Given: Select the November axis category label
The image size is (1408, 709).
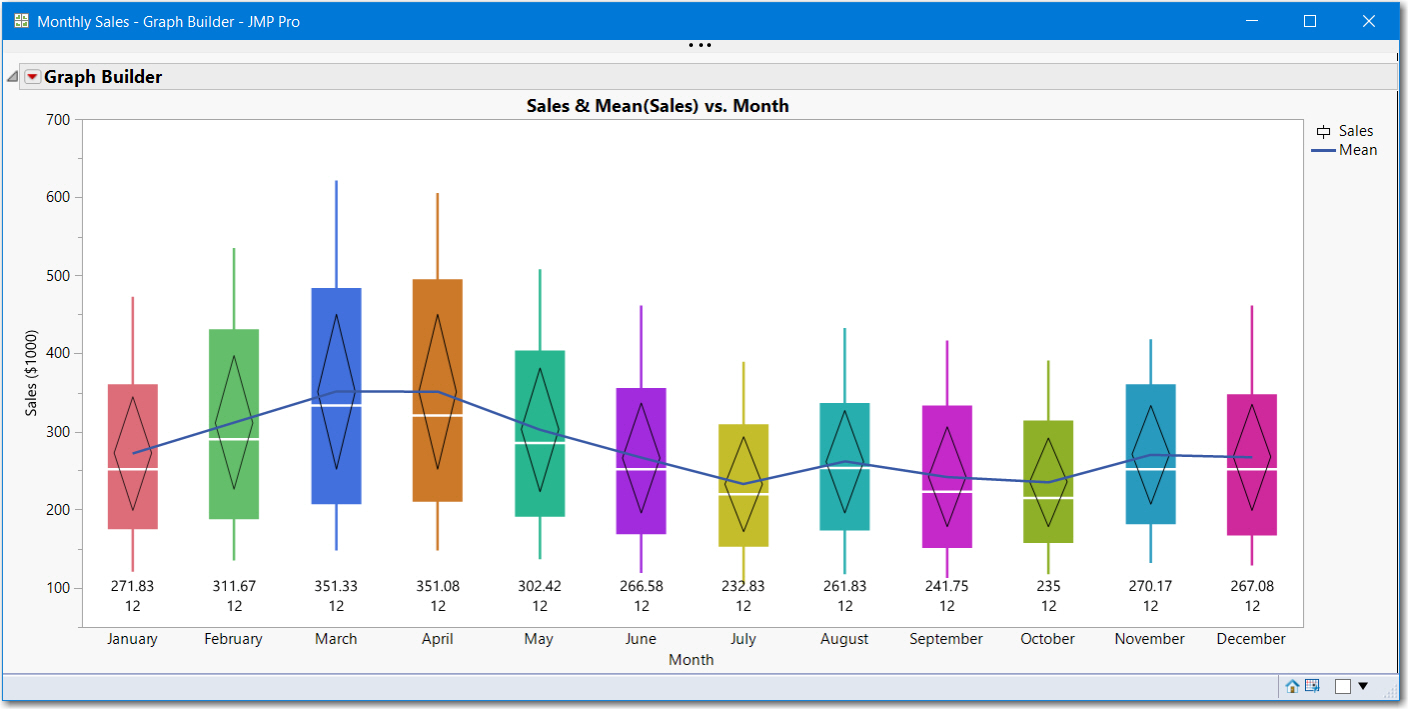Looking at the screenshot, I should (x=1150, y=639).
